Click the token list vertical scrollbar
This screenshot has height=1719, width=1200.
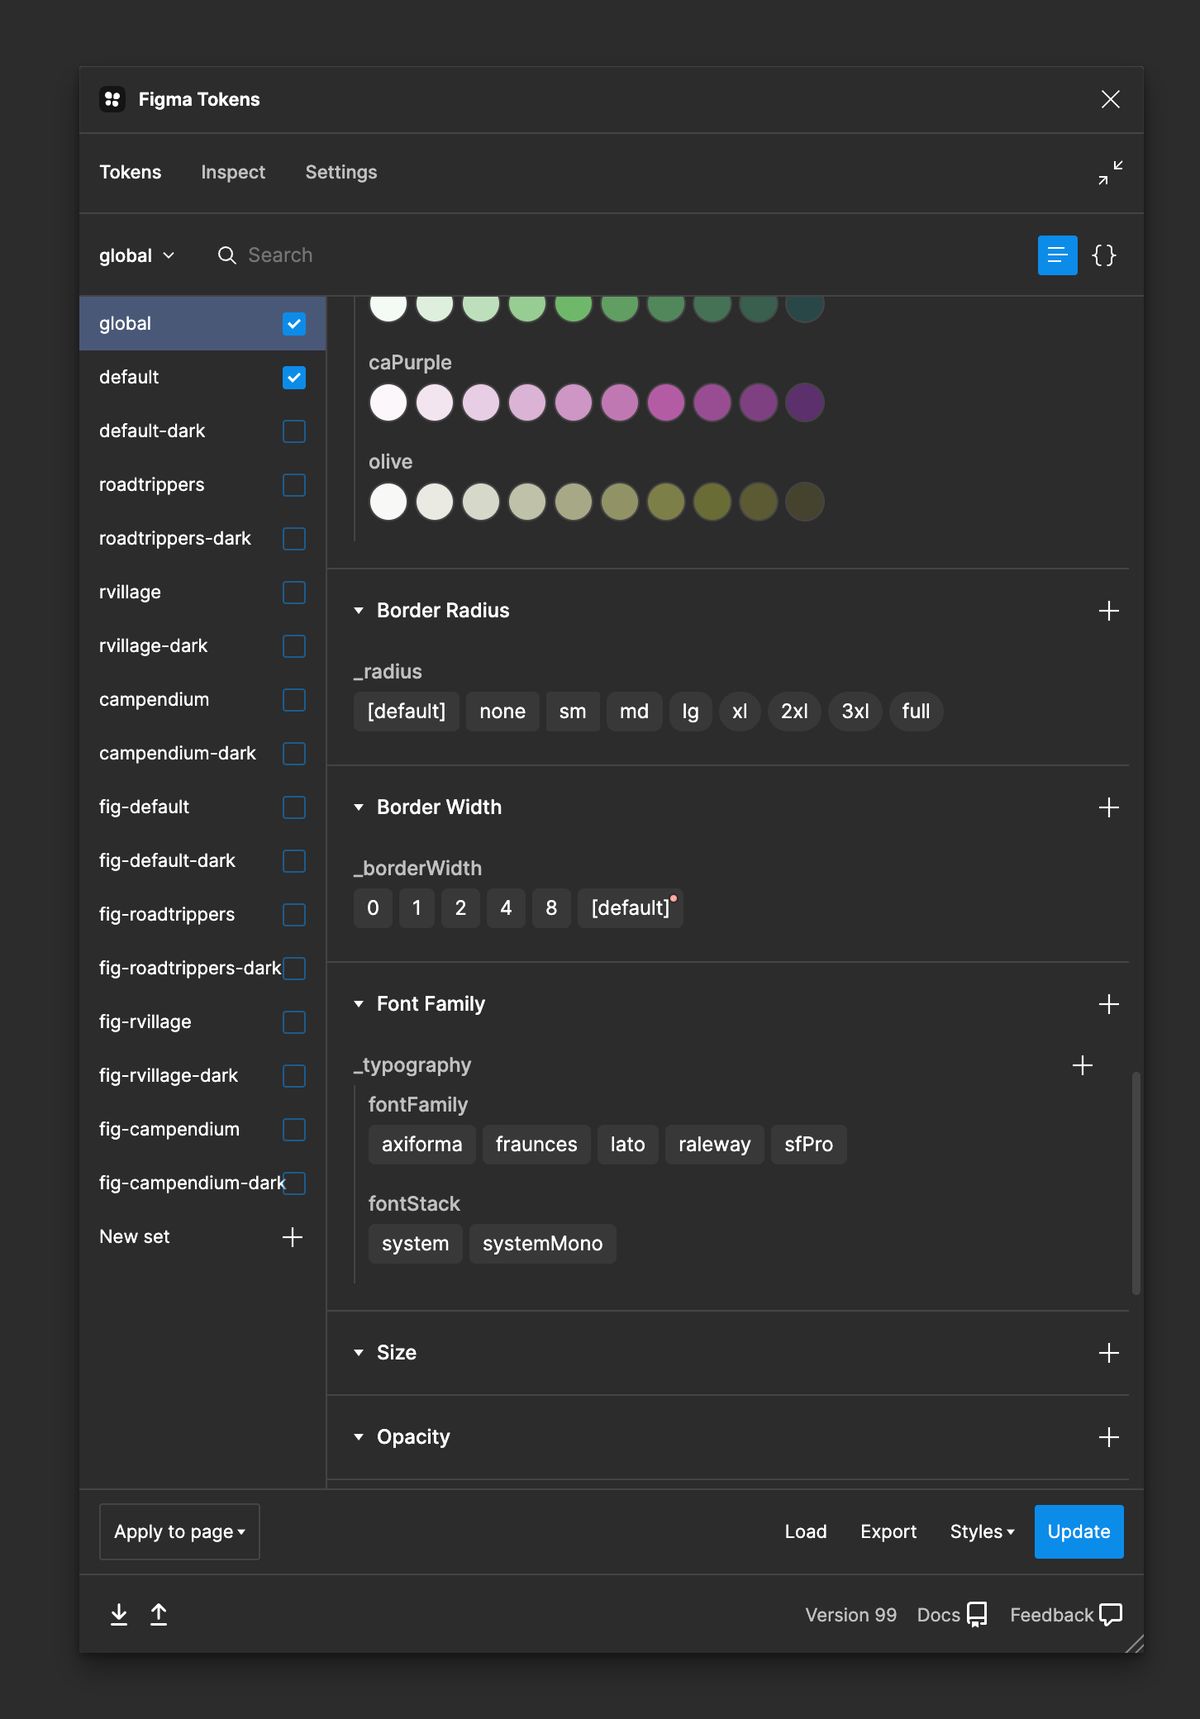1136,1183
